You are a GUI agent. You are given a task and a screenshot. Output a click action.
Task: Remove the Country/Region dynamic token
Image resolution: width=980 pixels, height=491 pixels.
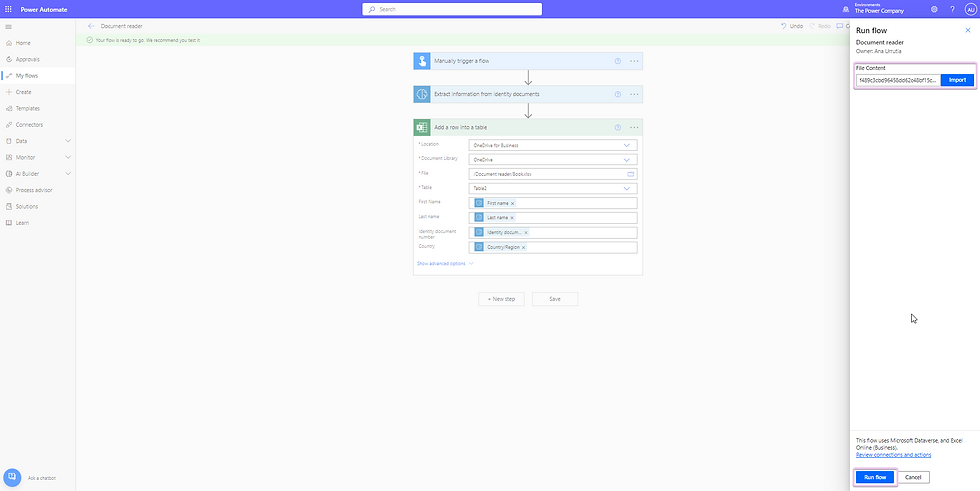523,247
